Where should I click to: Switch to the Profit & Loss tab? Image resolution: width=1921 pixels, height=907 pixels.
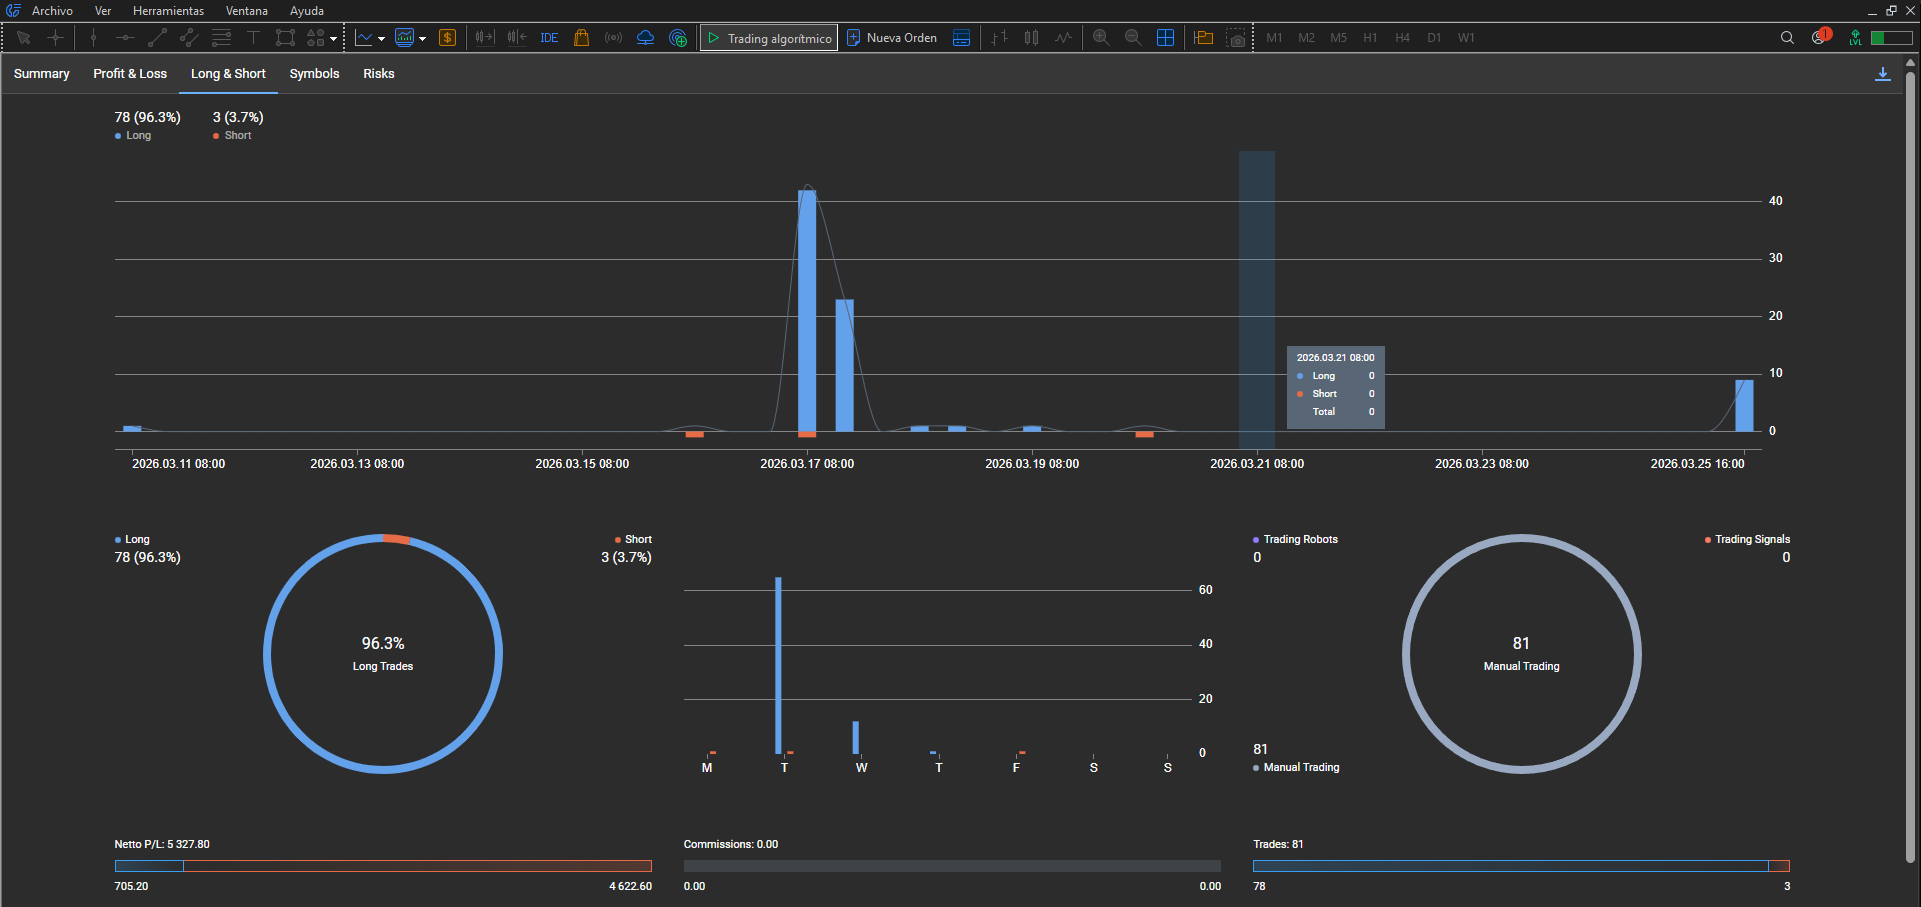pos(130,74)
